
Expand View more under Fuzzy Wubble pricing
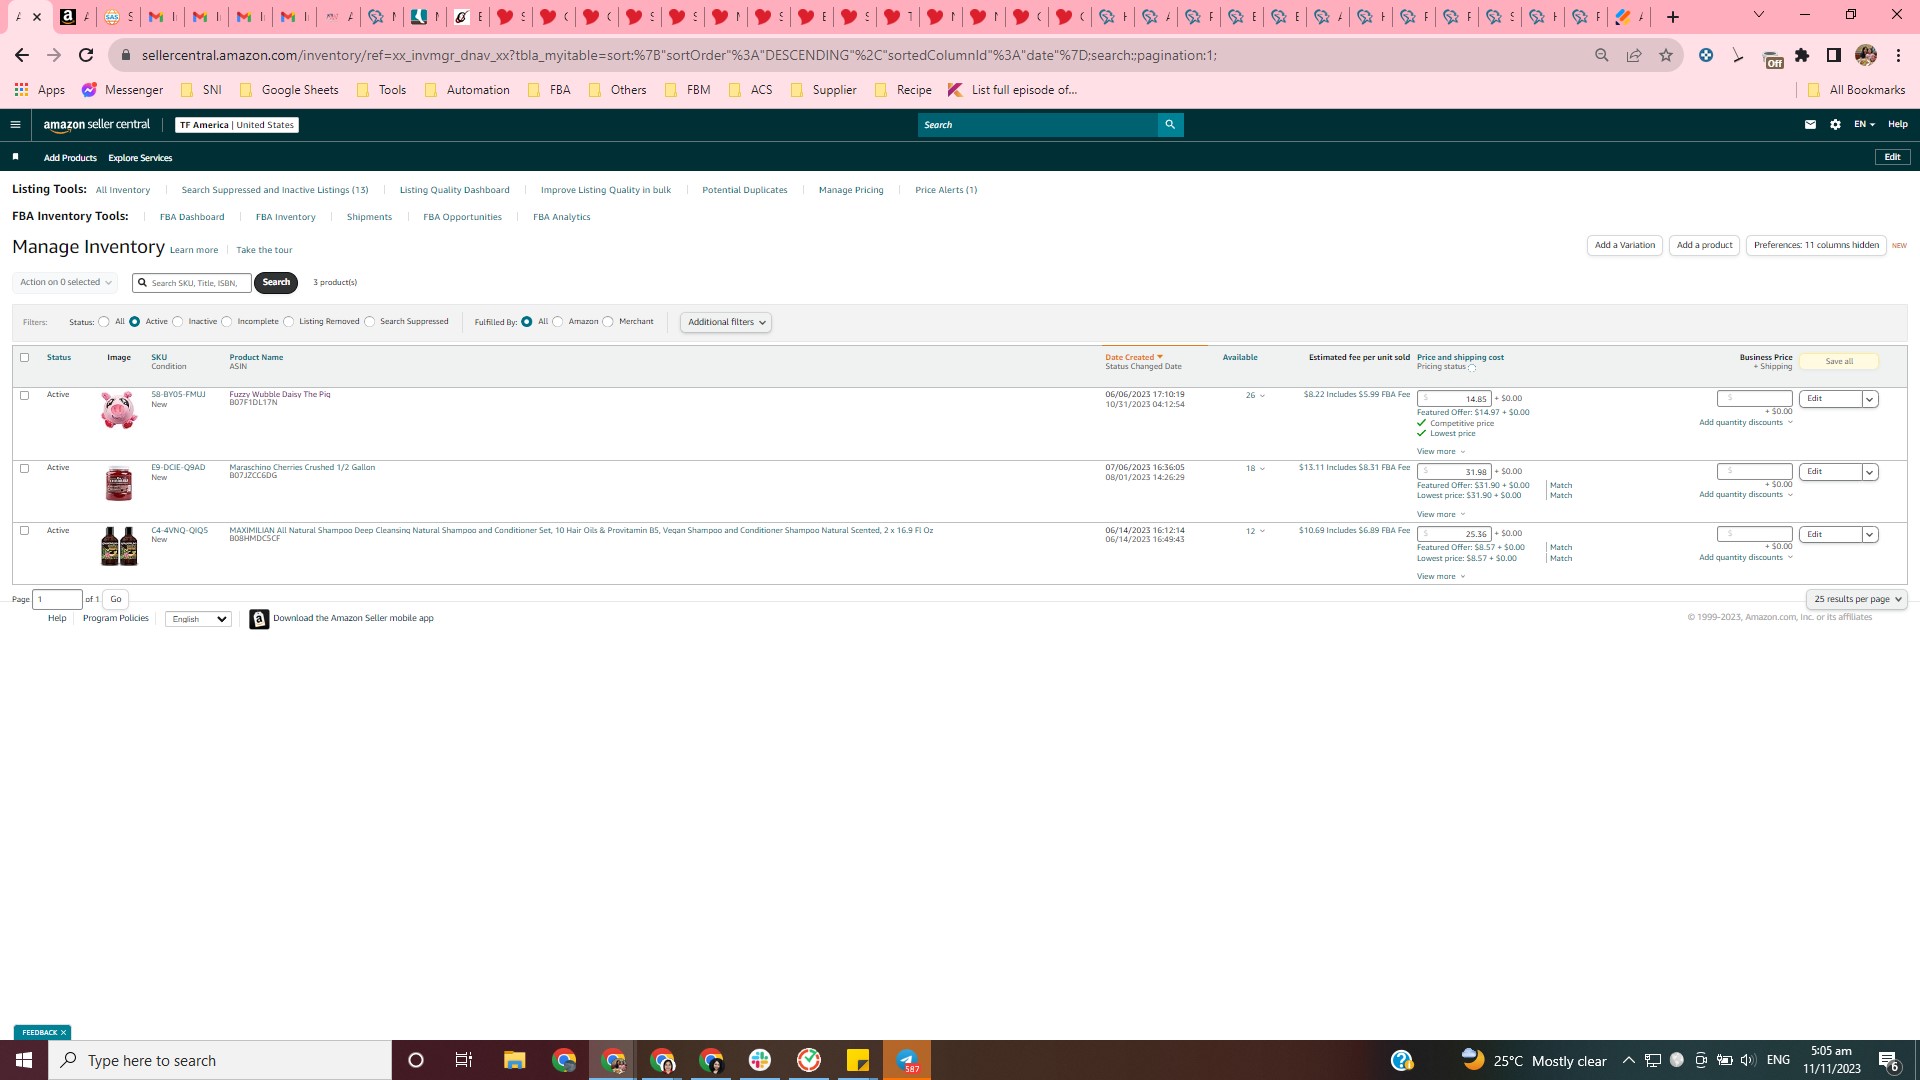tap(1441, 452)
